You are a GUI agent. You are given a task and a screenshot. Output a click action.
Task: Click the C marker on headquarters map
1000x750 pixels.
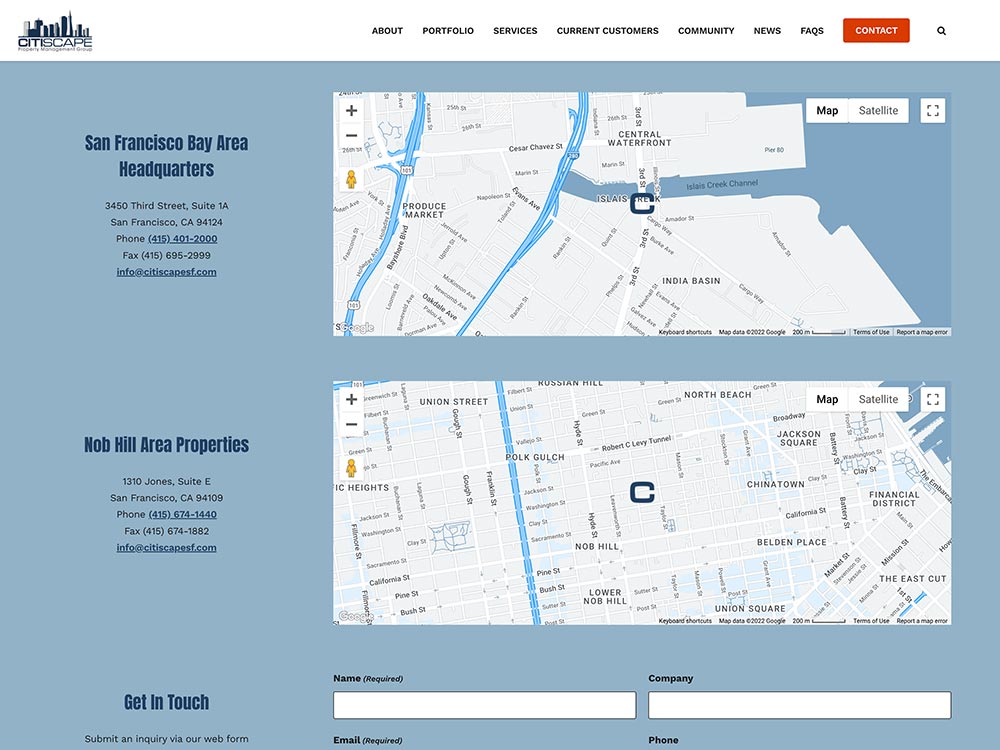642,203
